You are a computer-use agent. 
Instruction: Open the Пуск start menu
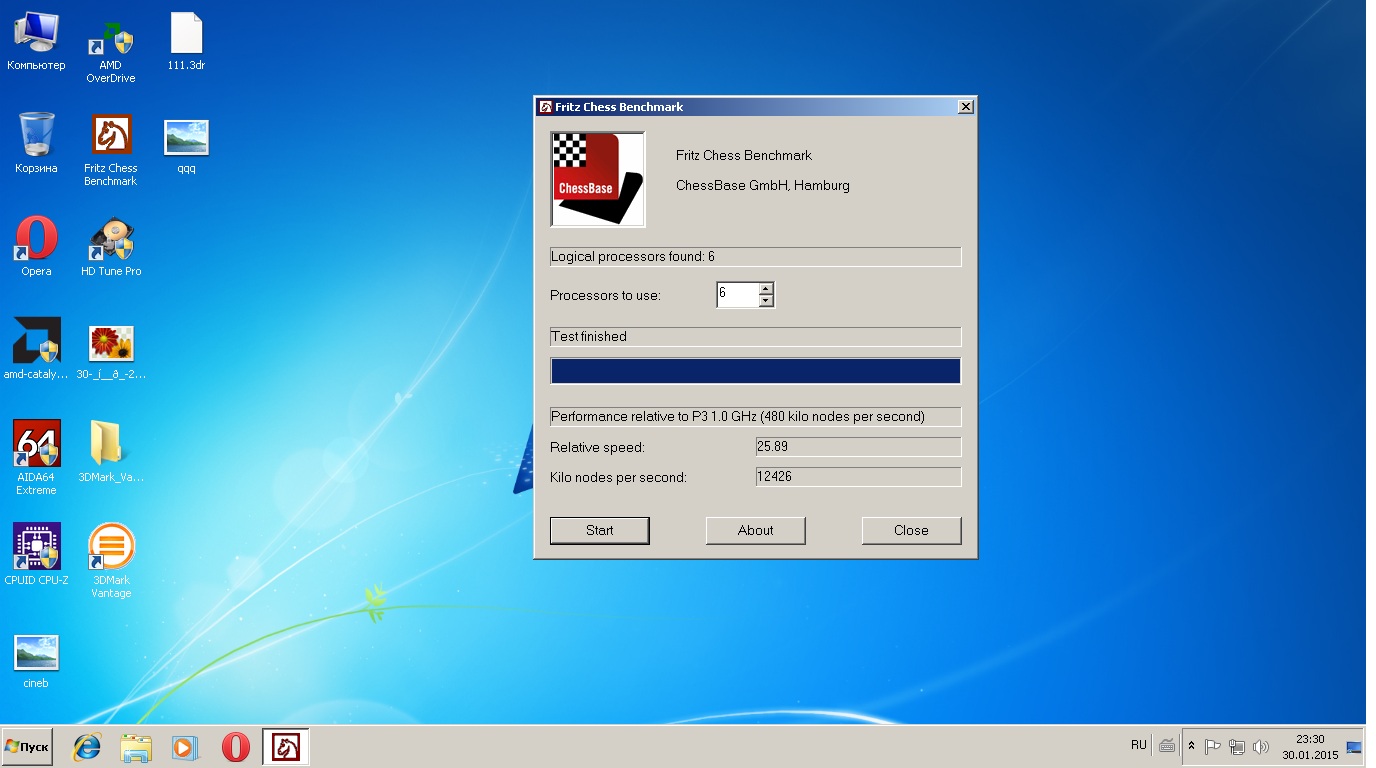tap(27, 747)
